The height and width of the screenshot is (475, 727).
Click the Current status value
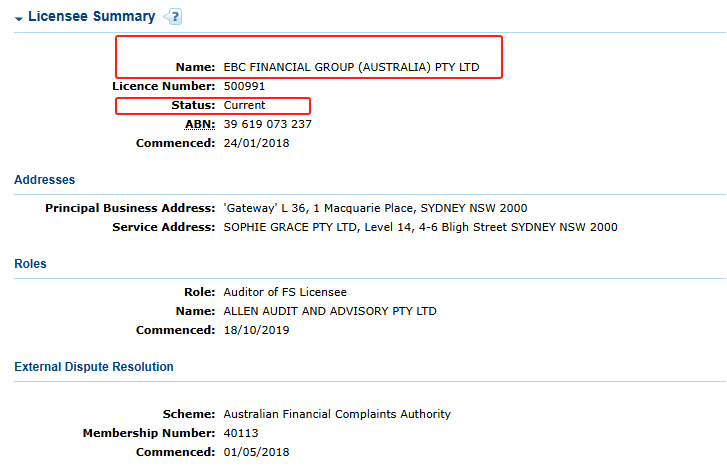coord(244,105)
